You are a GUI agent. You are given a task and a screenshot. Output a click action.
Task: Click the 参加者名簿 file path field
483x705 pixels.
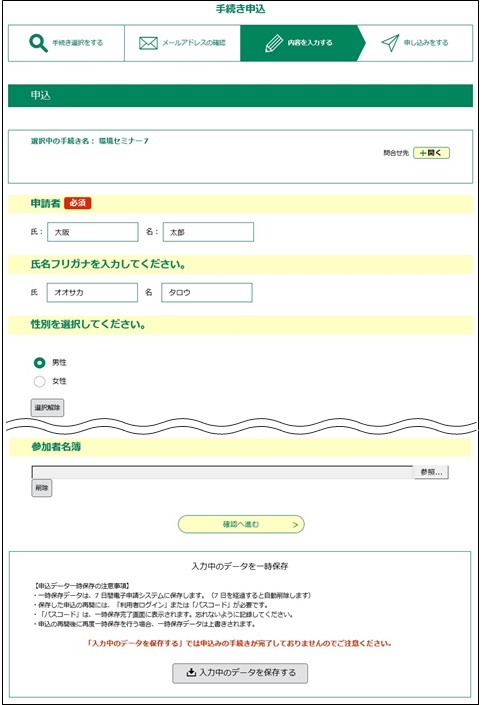222,472
